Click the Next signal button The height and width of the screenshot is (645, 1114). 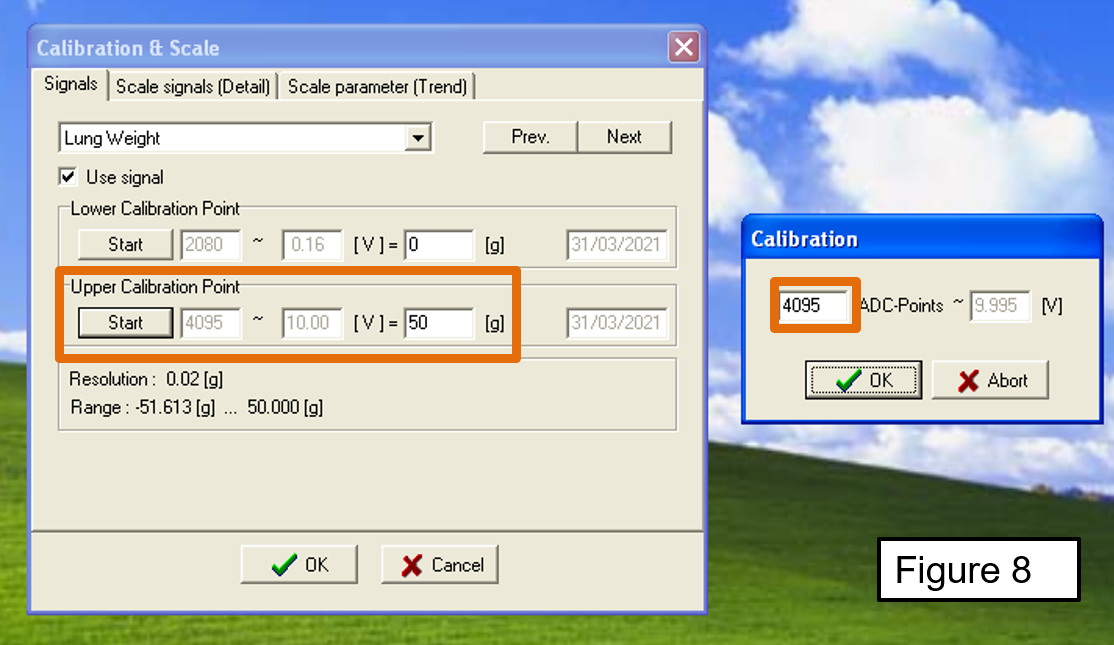pyautogui.click(x=624, y=136)
